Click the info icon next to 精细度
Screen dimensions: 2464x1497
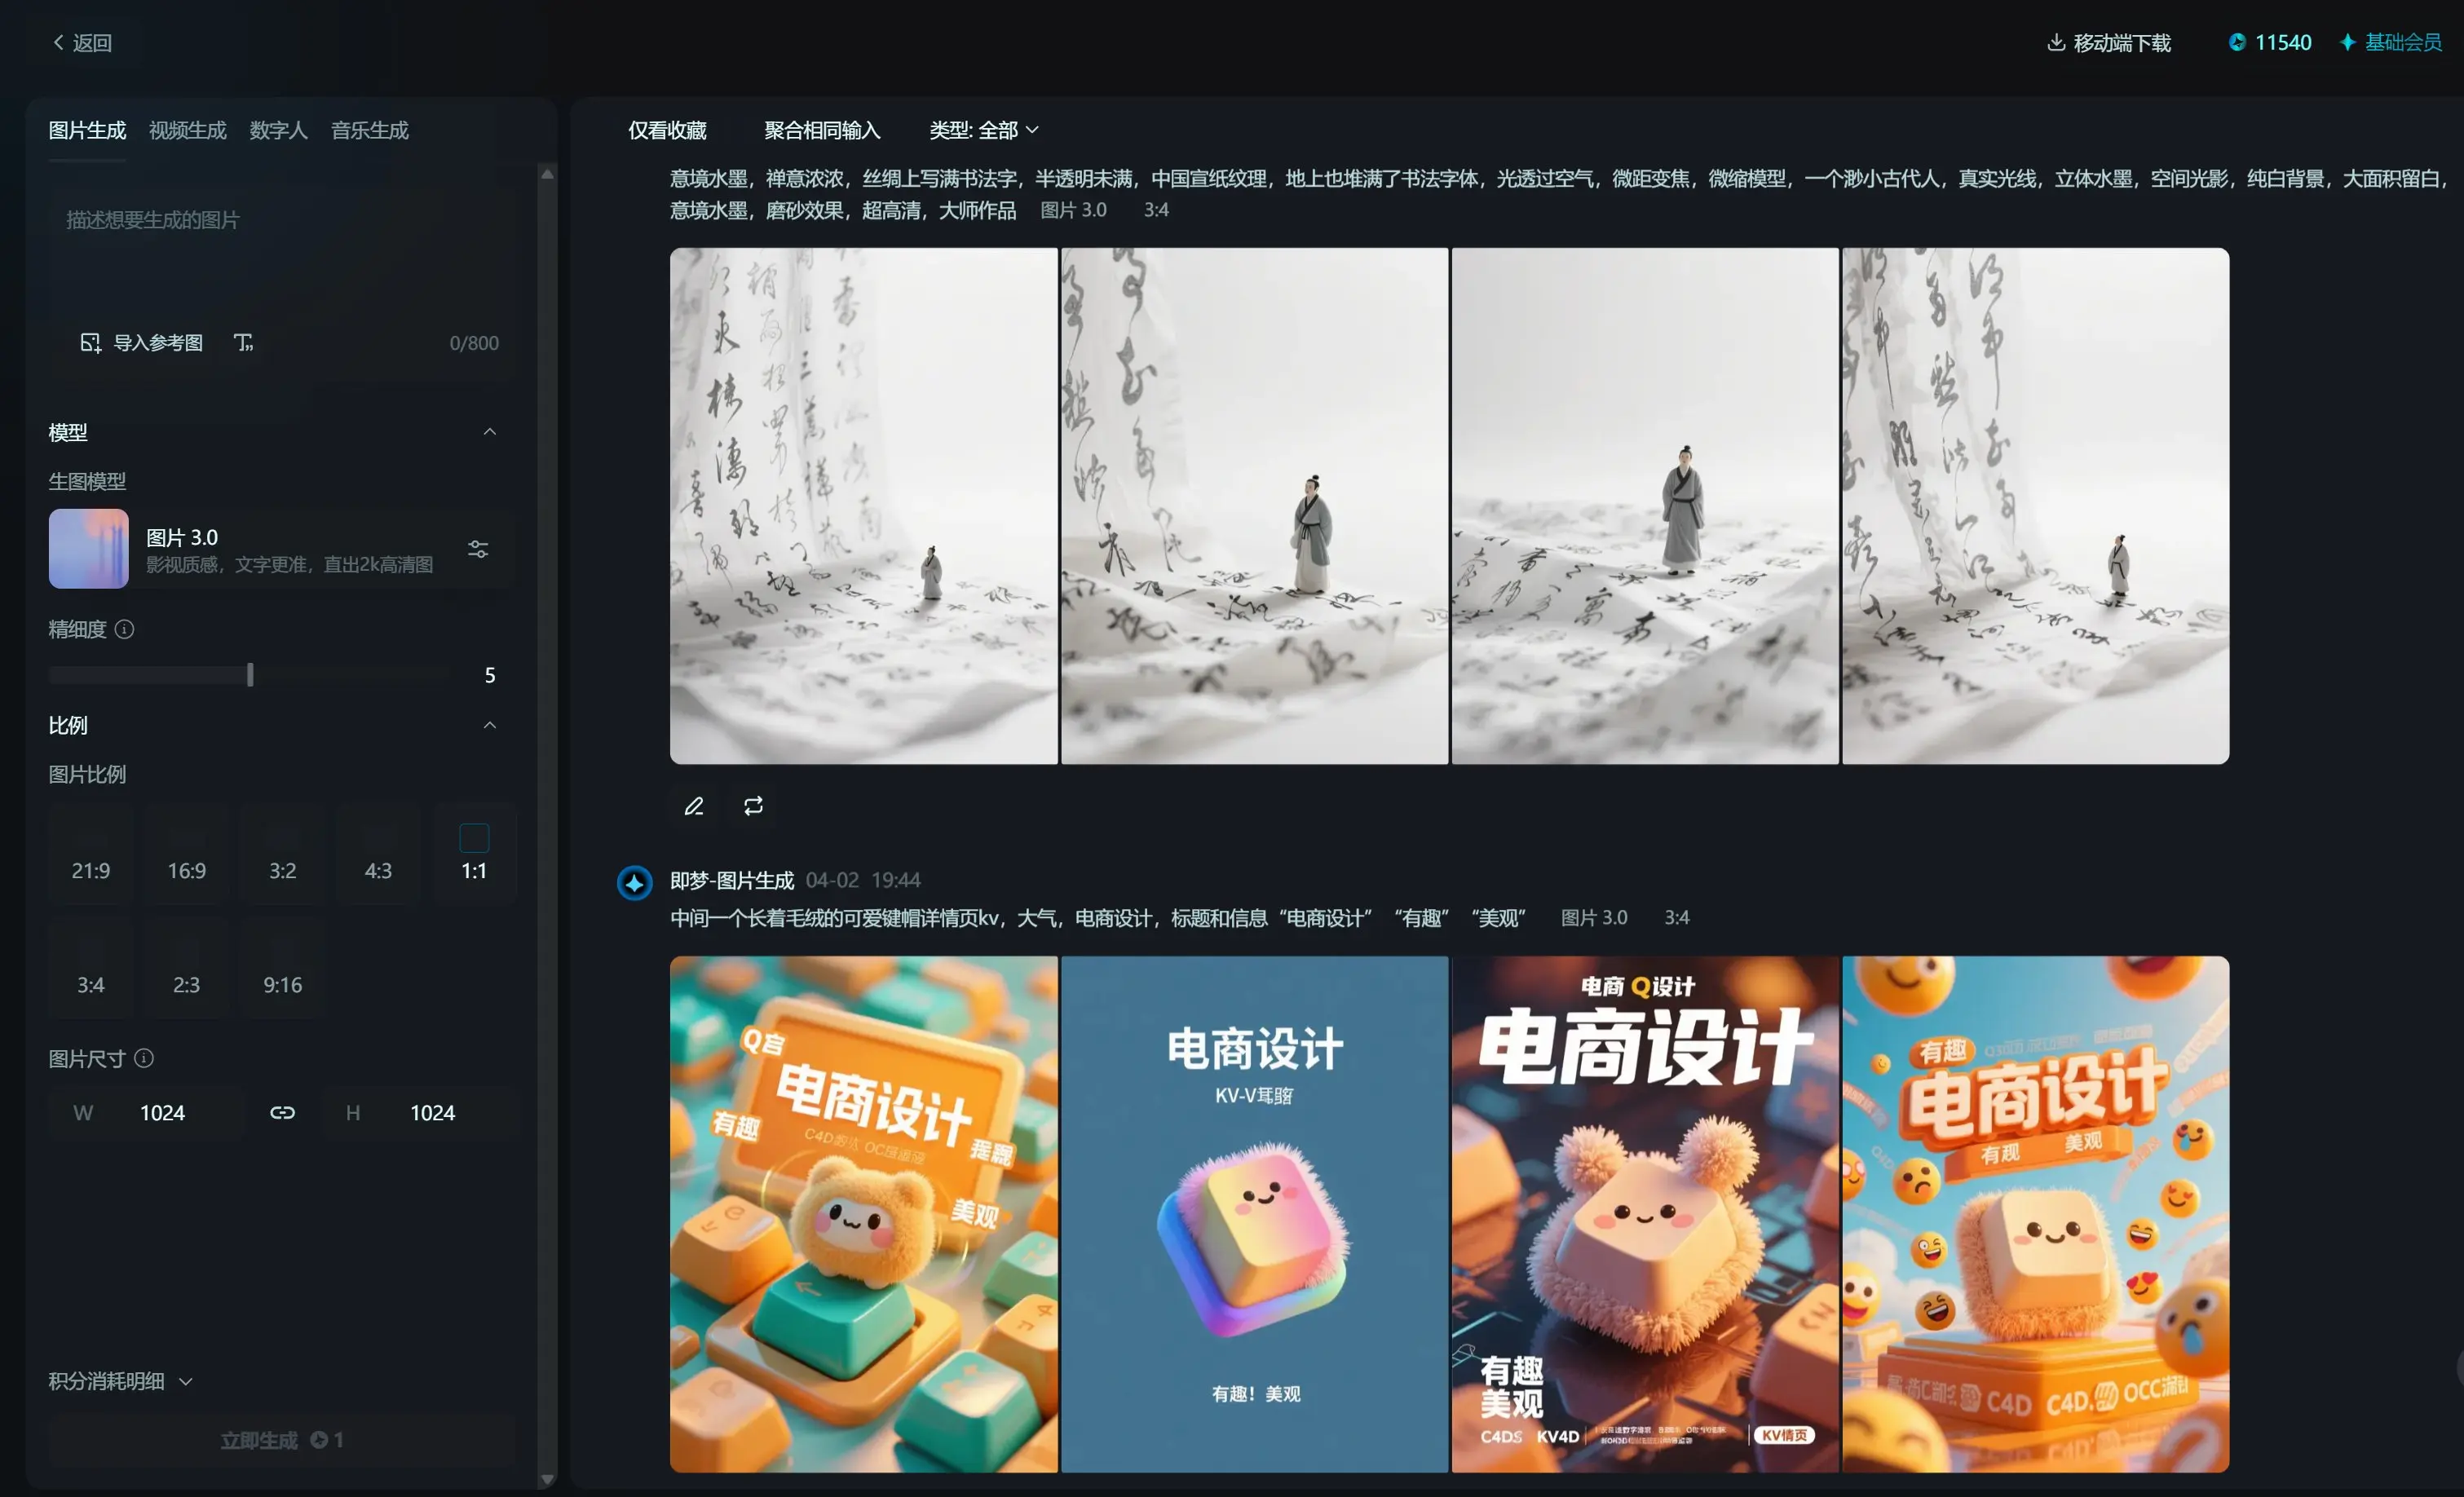click(x=125, y=629)
